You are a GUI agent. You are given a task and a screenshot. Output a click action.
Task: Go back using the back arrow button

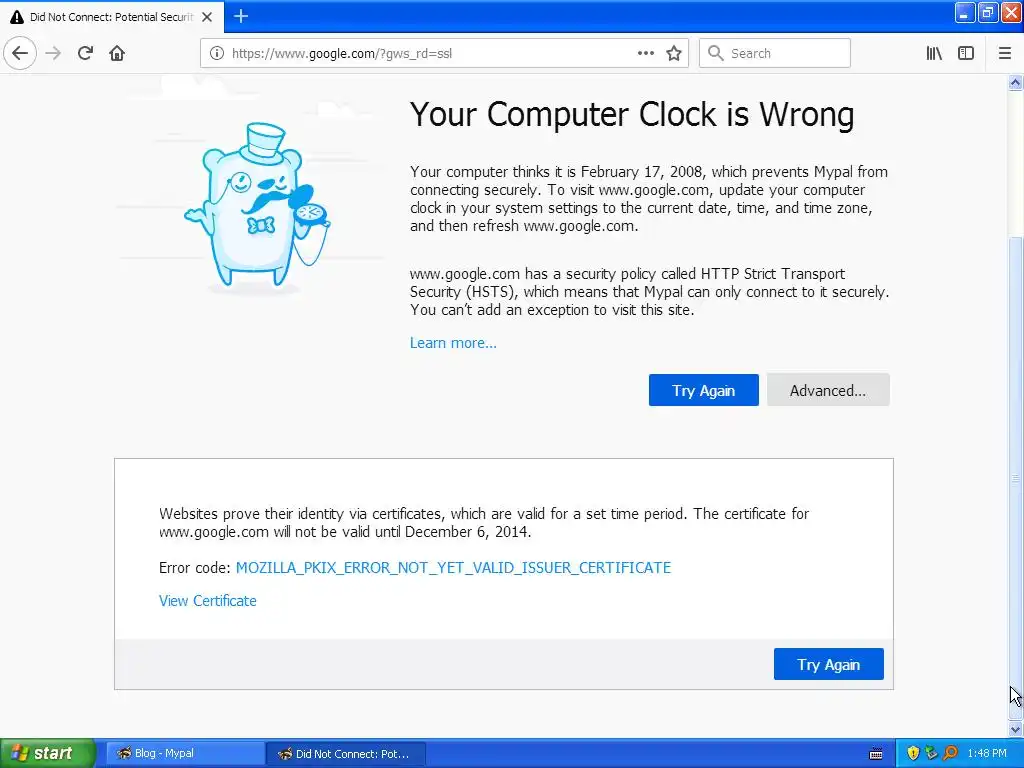[20, 54]
